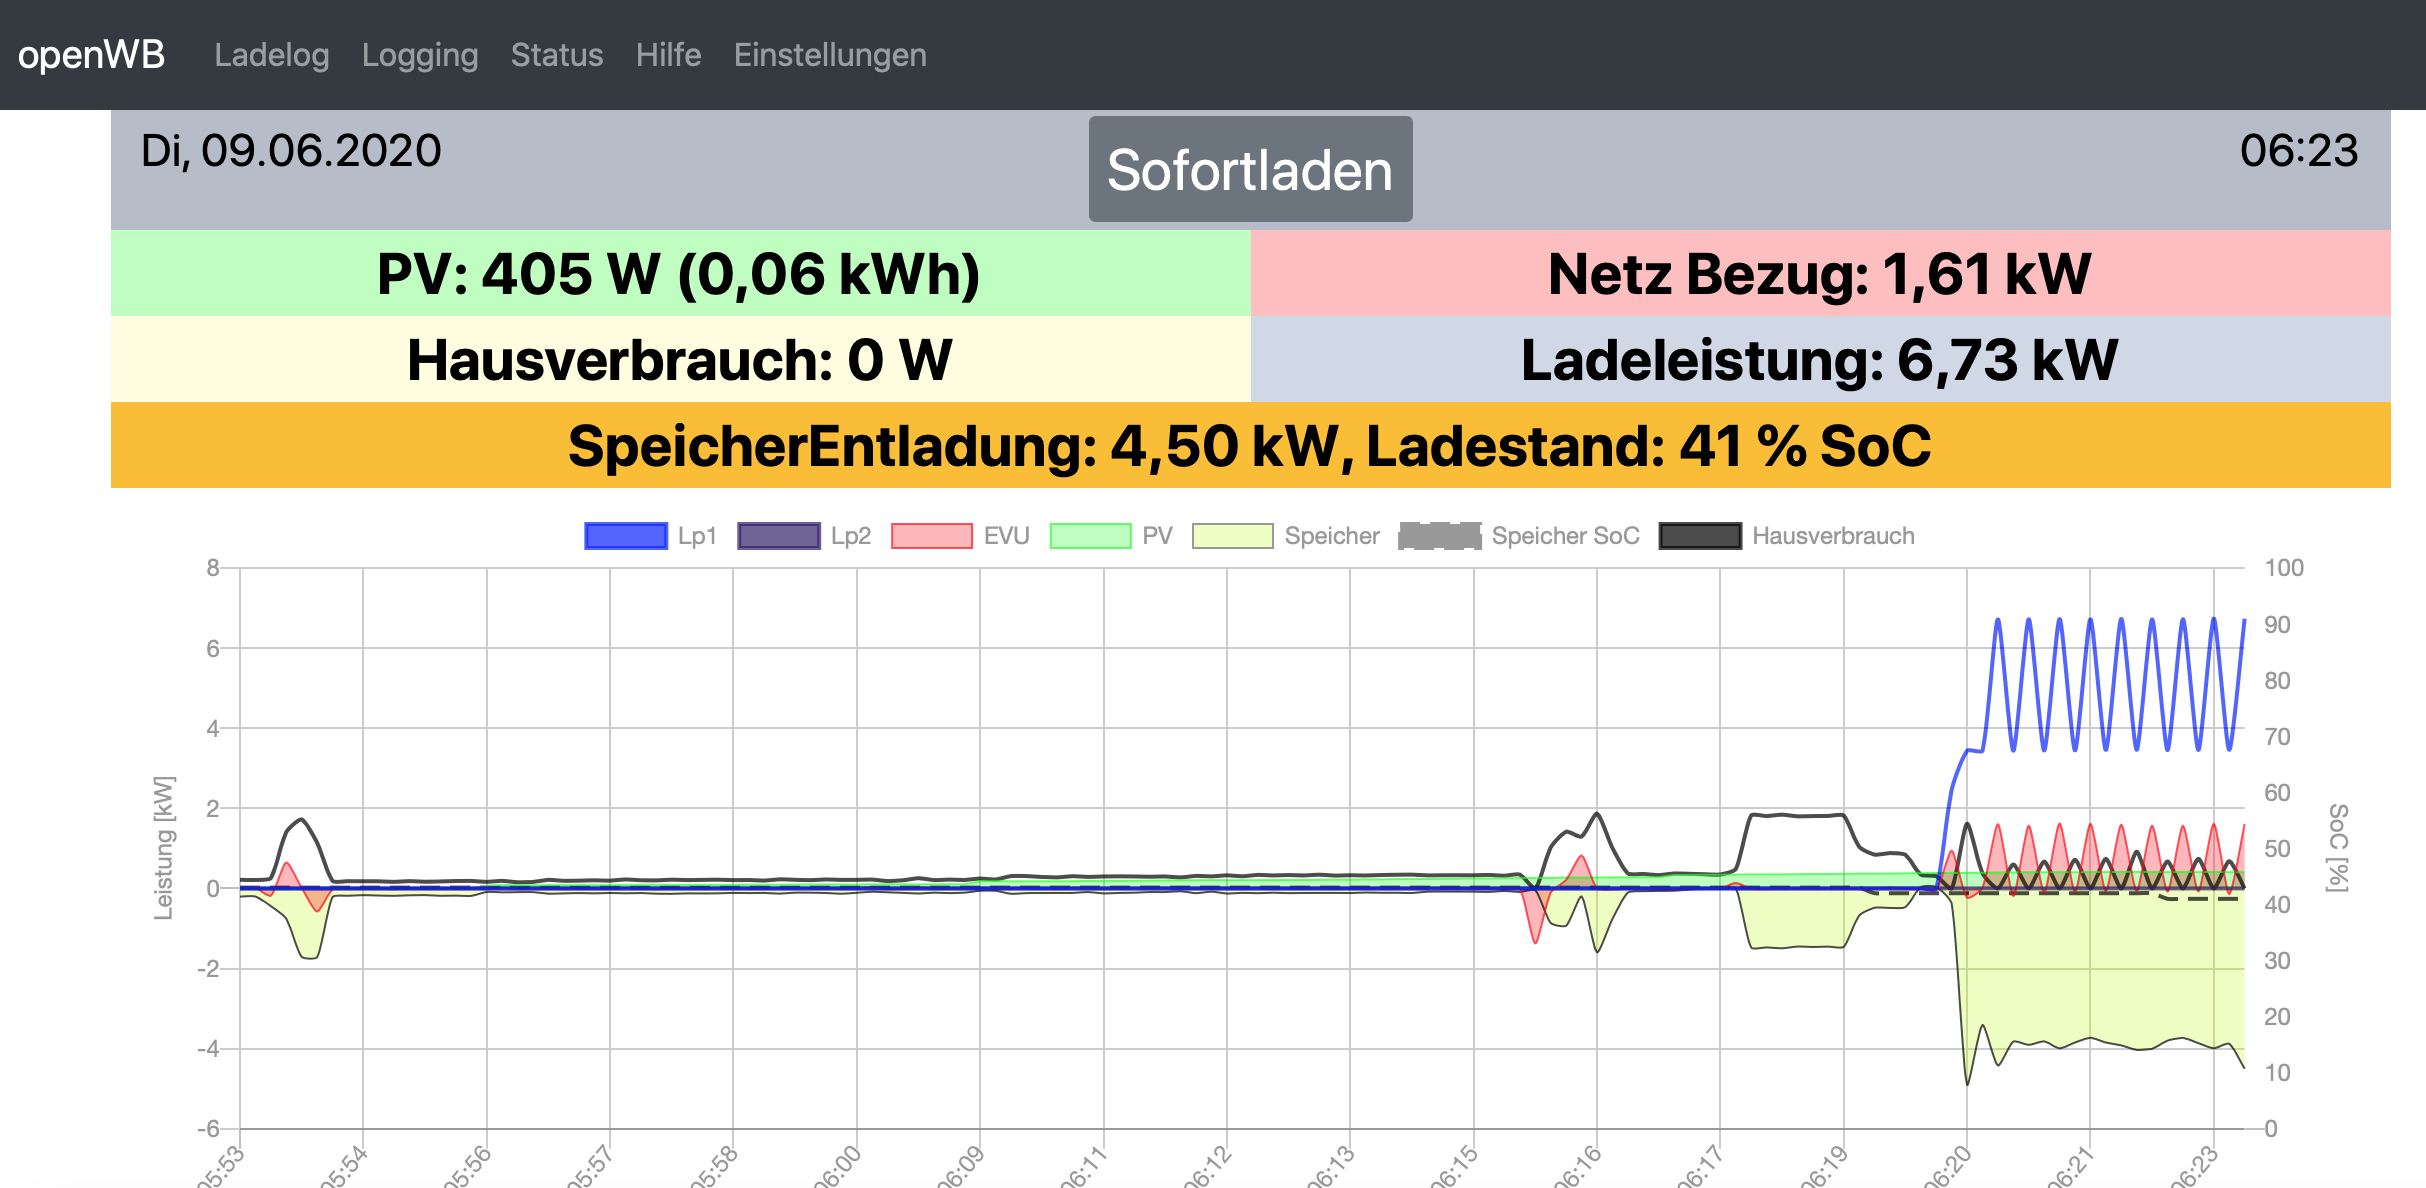
Task: Toggle Speicher series legend swatch
Action: point(1232,536)
